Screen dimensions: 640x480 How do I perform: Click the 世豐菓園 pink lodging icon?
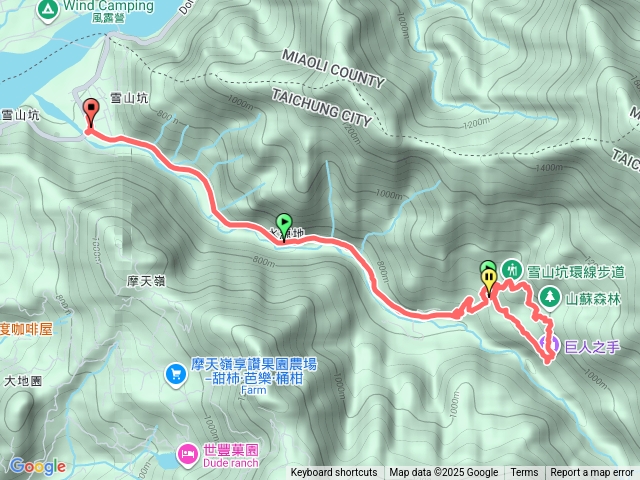(188, 455)
